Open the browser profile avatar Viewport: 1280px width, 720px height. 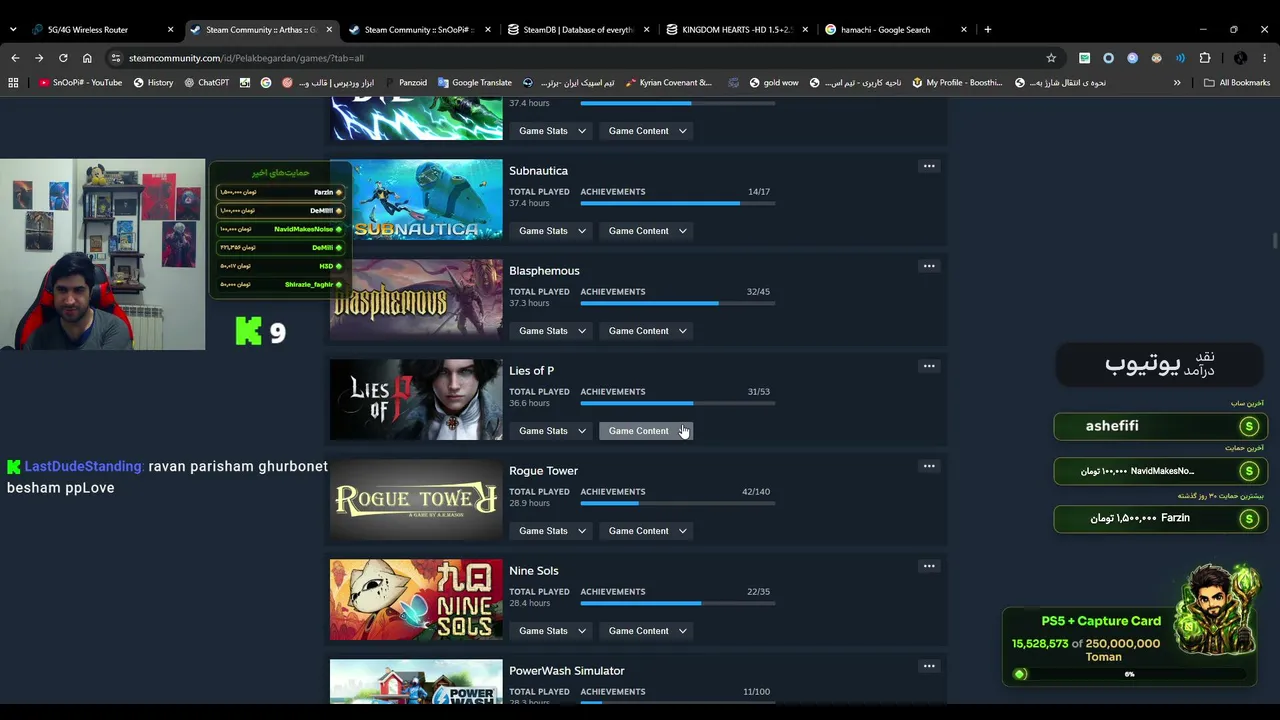point(1241,58)
